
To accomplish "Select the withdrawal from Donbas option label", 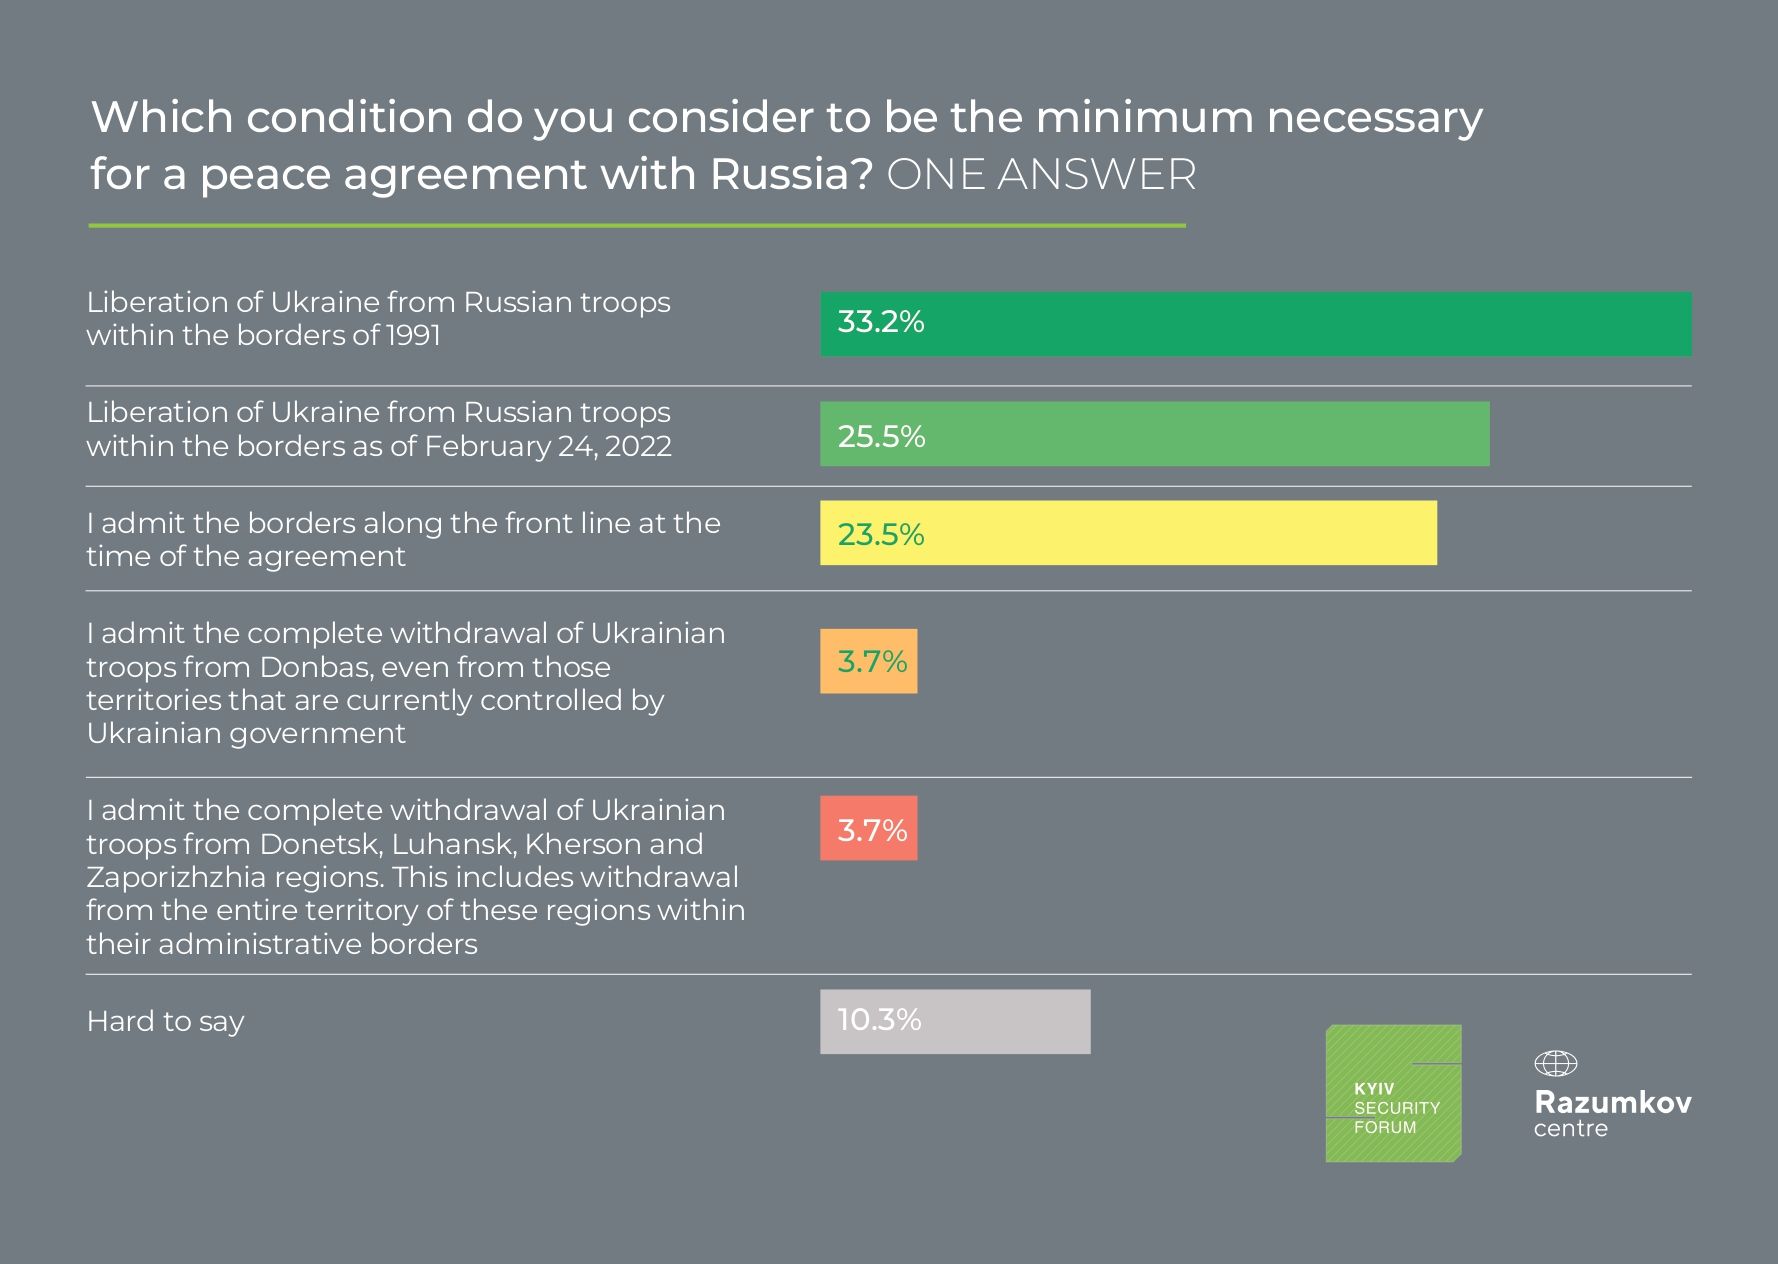I will click(405, 683).
